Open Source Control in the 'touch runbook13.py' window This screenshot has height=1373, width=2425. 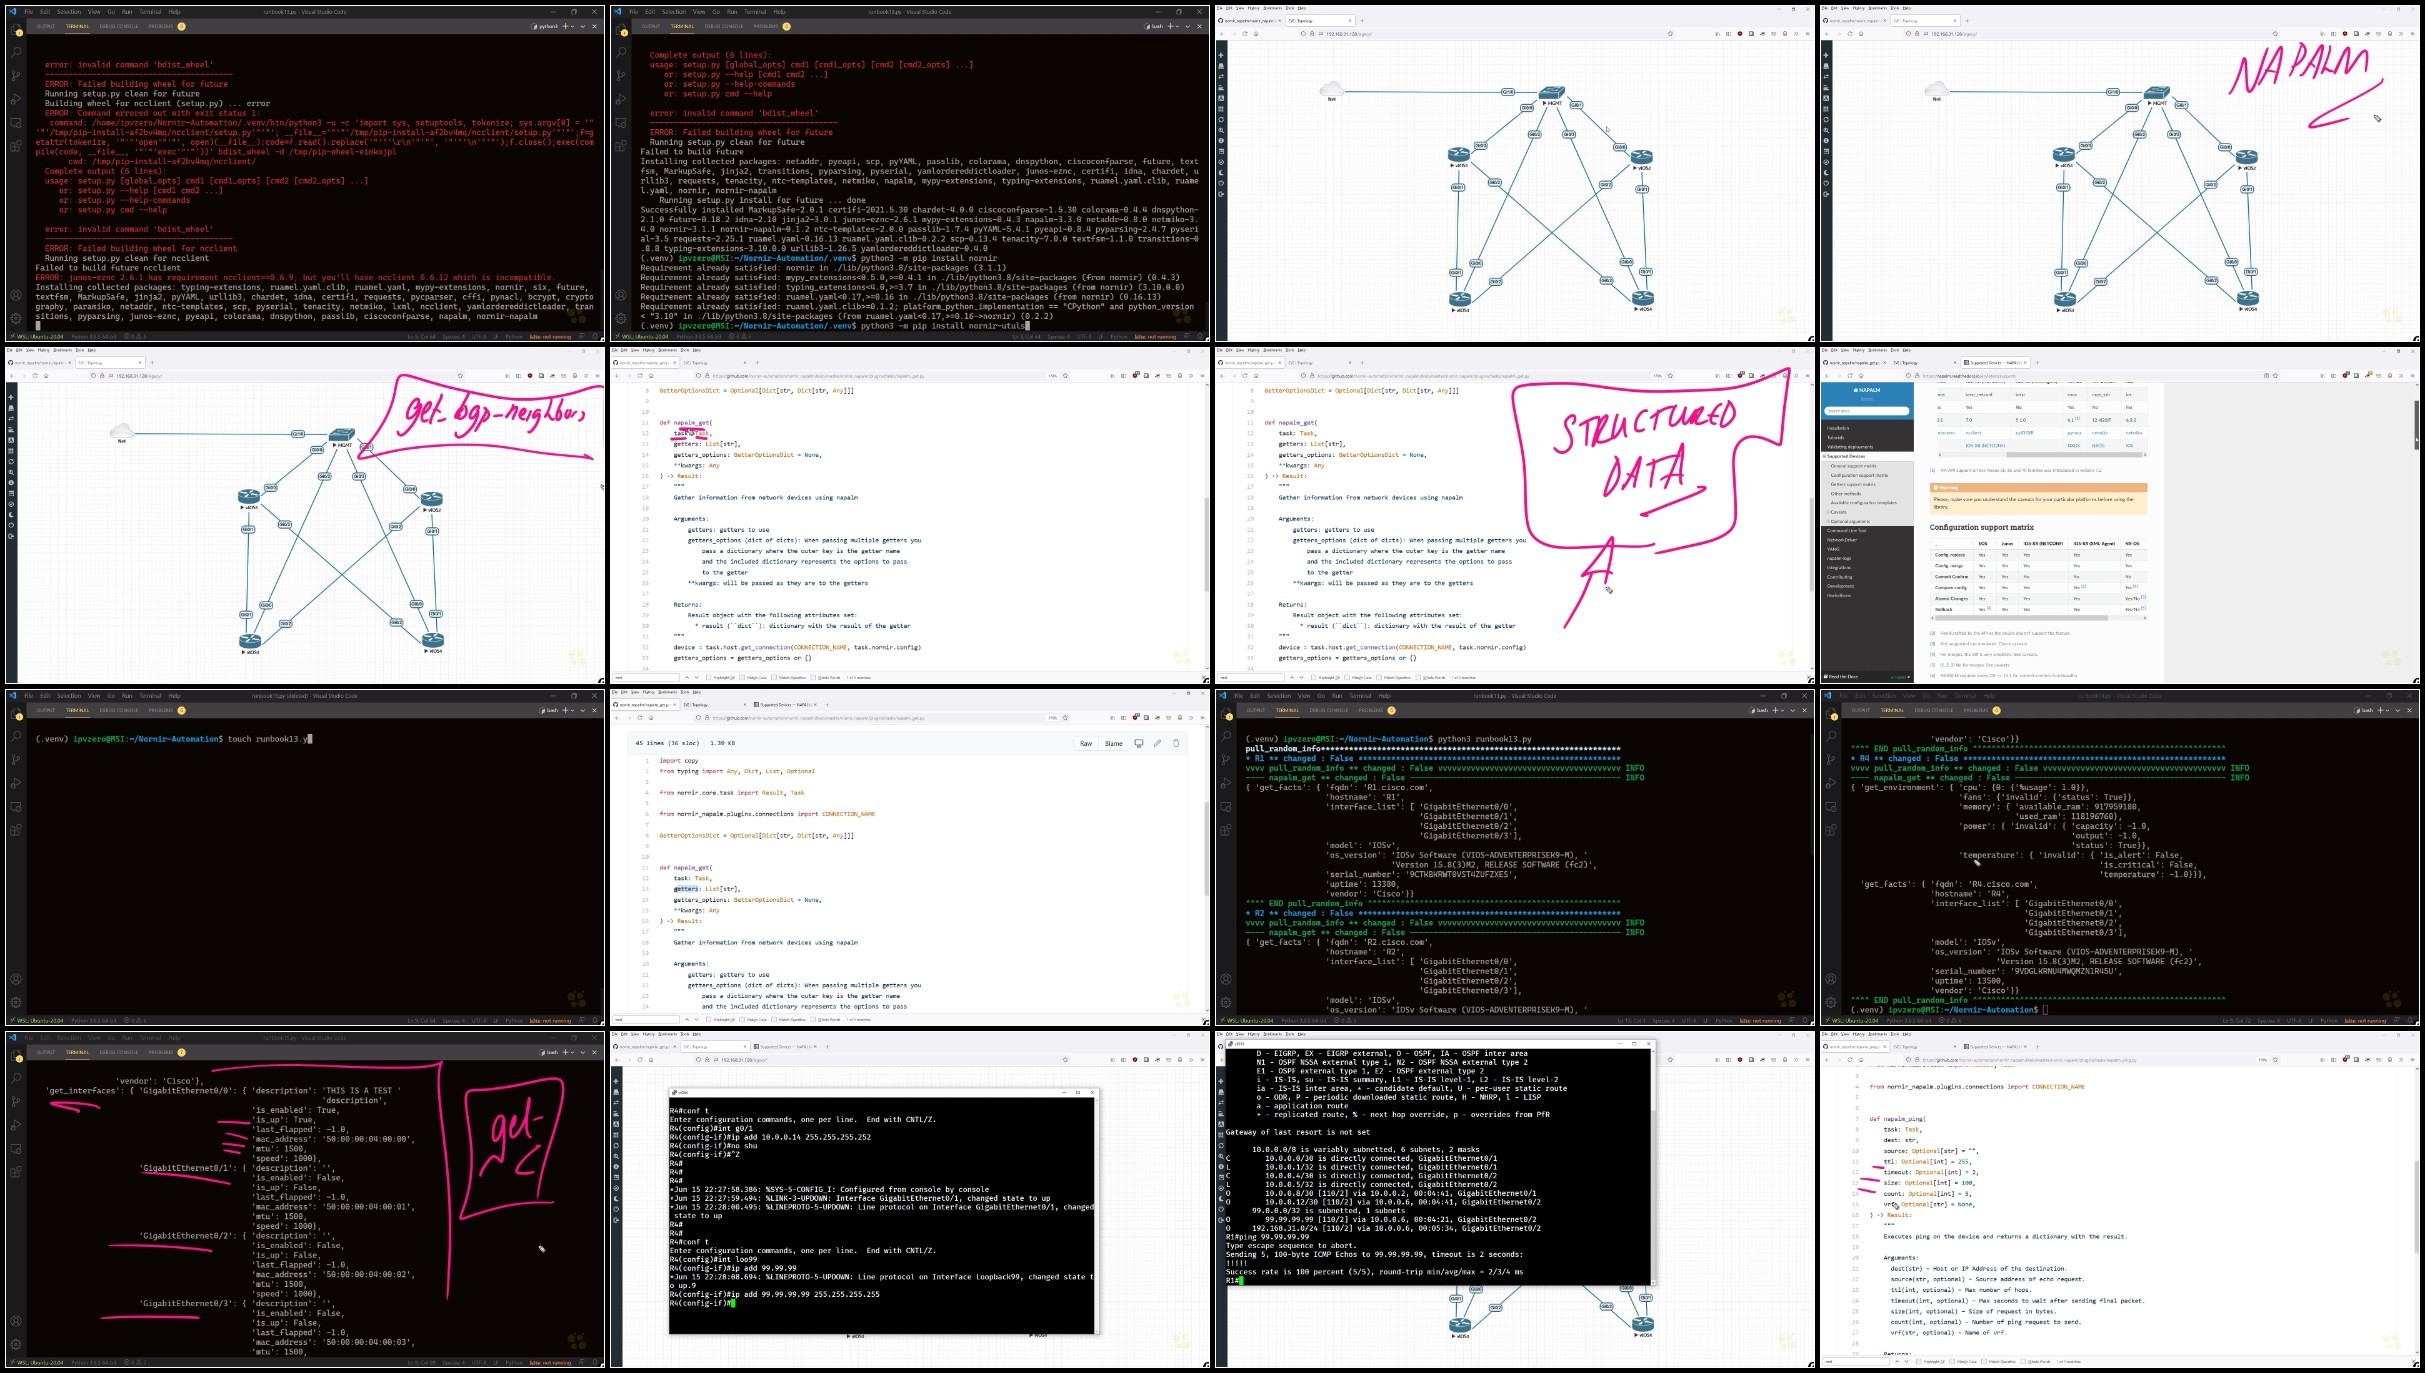pyautogui.click(x=16, y=759)
